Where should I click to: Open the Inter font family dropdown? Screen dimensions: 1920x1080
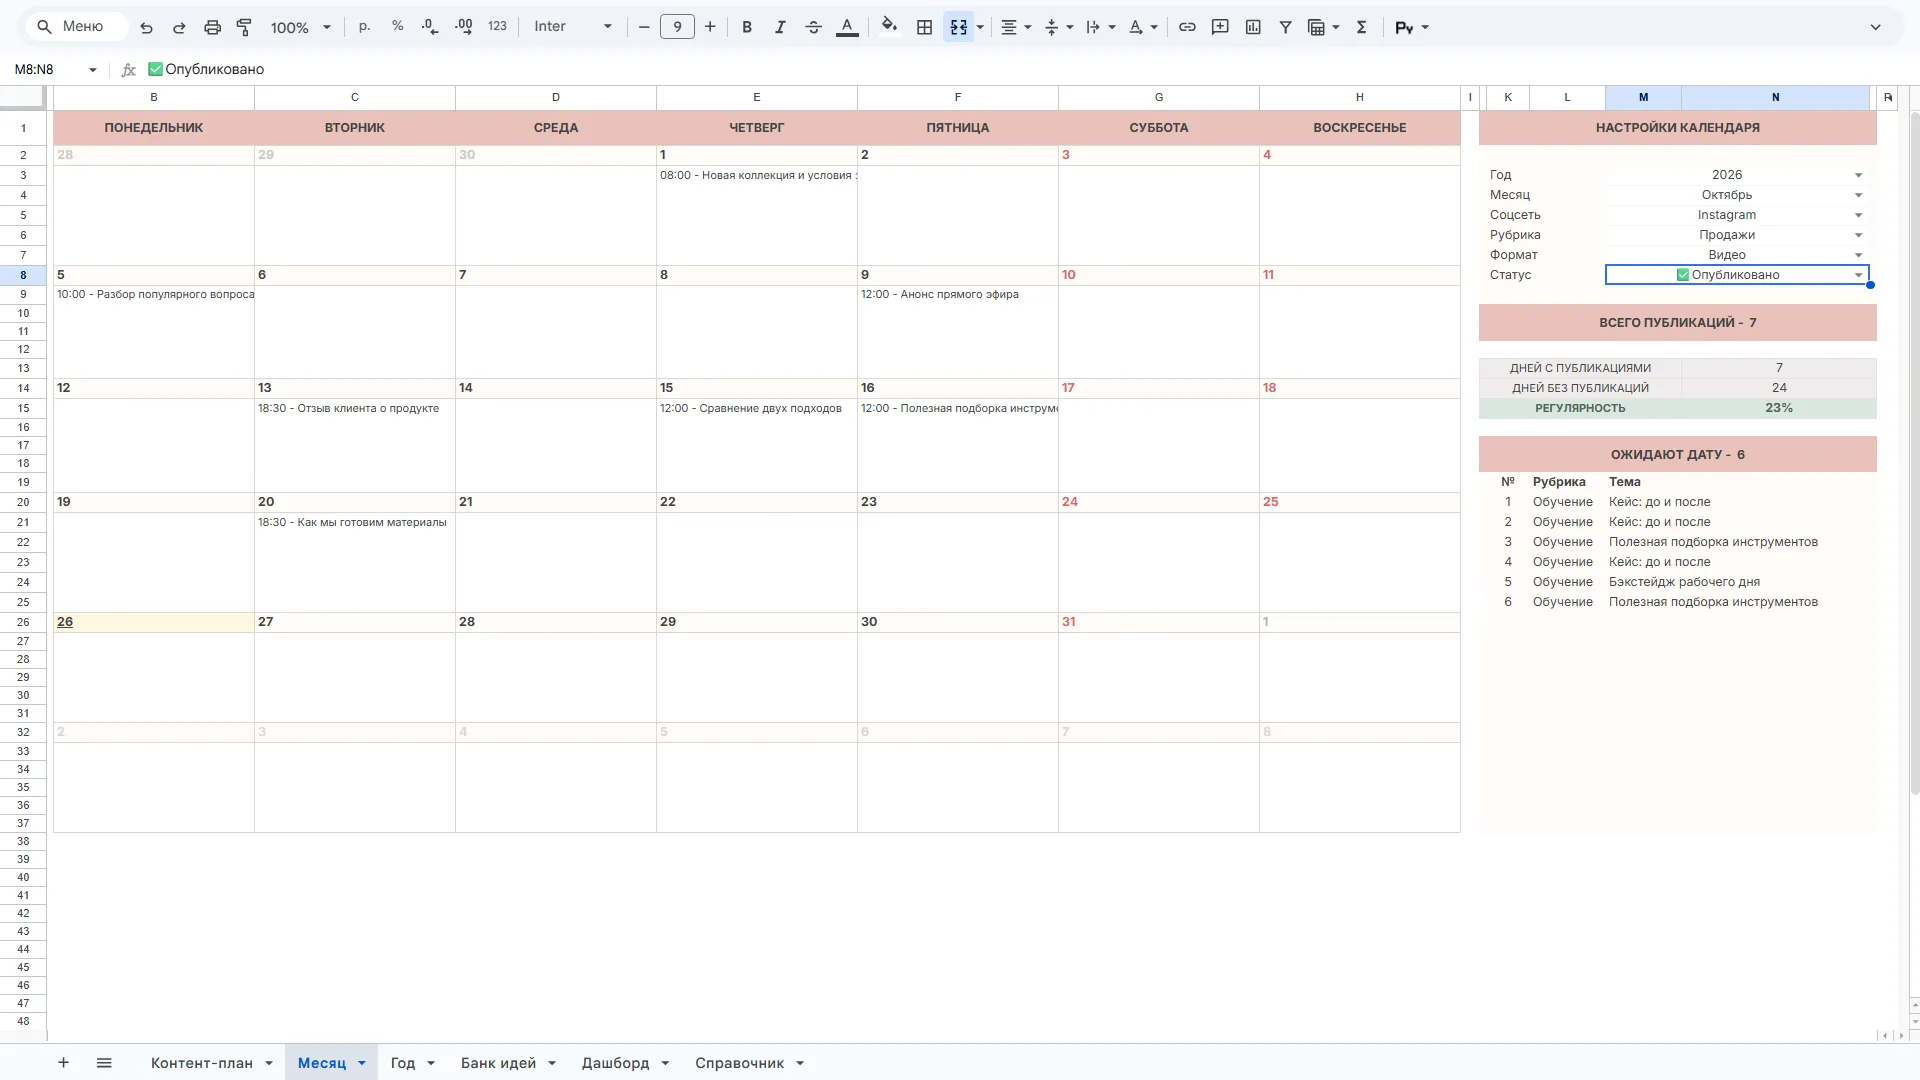573,27
